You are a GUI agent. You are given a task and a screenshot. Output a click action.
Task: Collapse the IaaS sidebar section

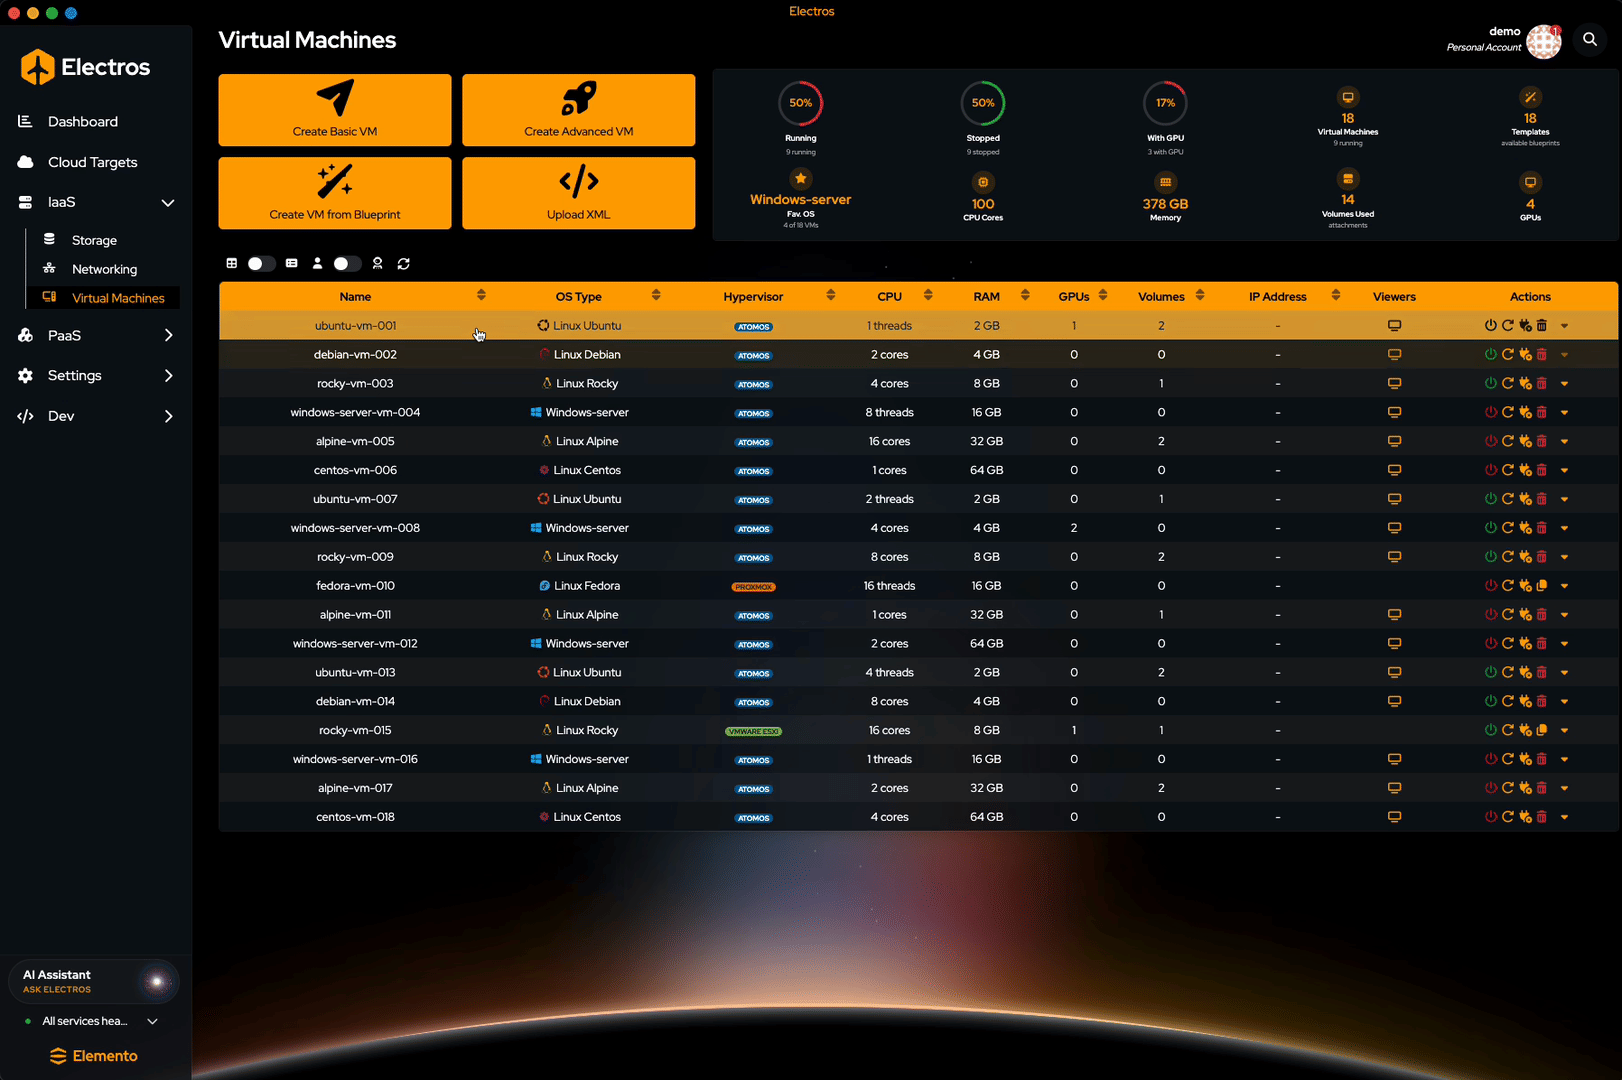[168, 203]
